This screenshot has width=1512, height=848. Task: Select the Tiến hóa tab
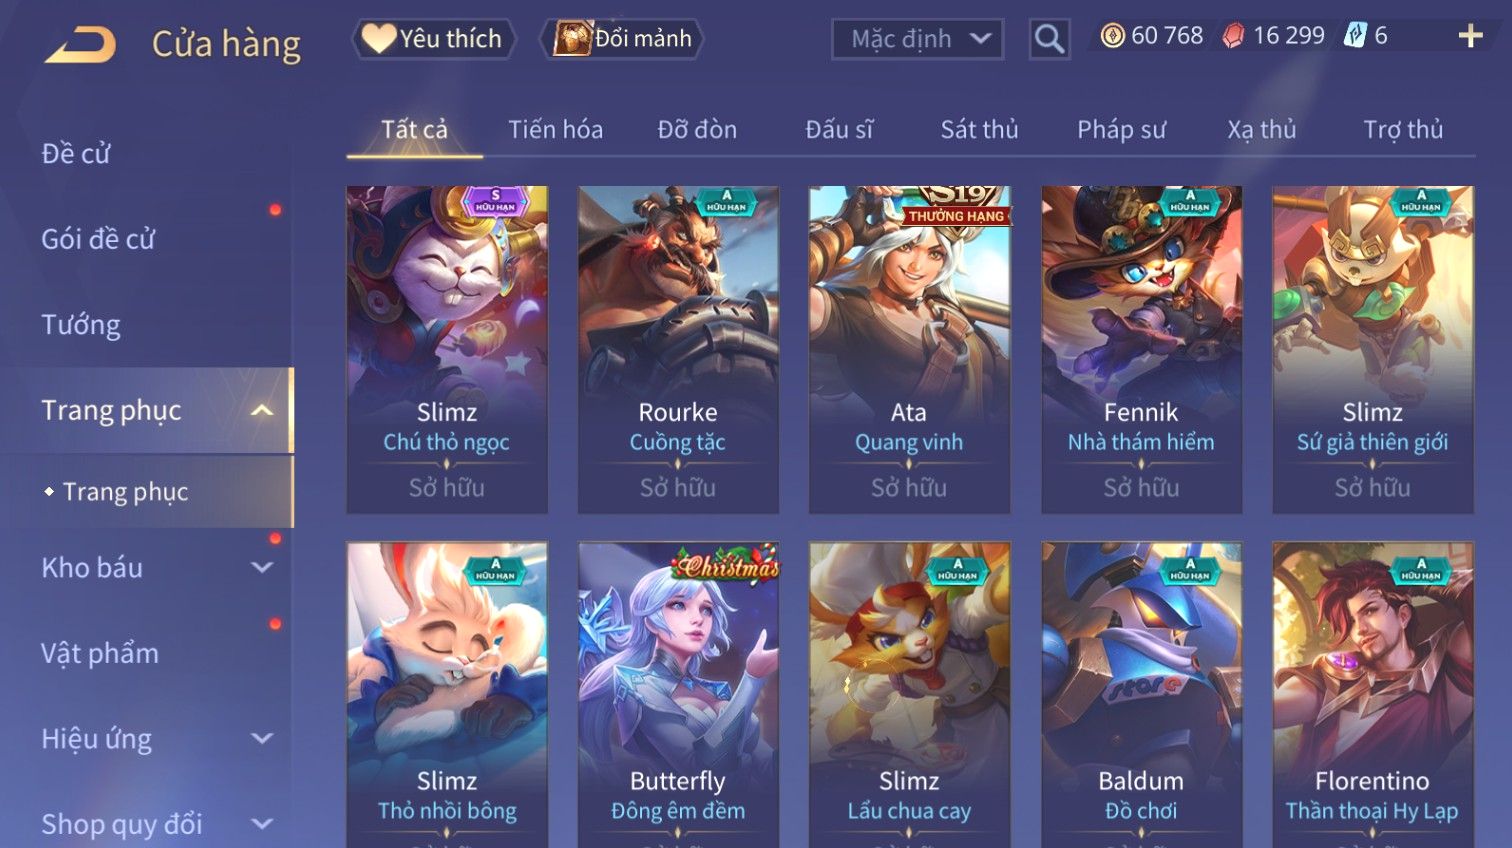point(555,130)
